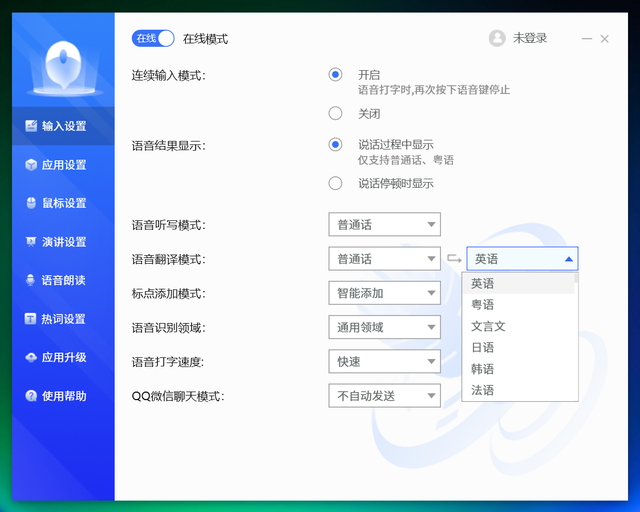Select 开启 for continuous input mode
The image size is (640, 512).
point(336,75)
